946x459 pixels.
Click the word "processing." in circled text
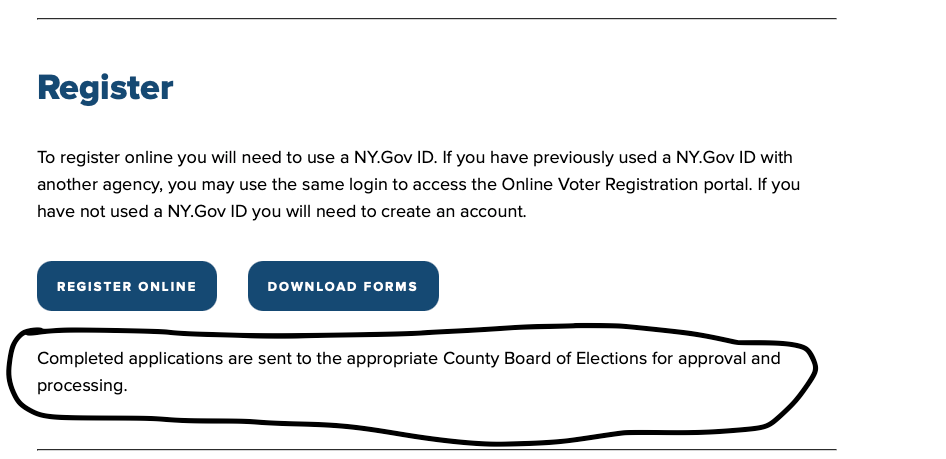pos(82,384)
